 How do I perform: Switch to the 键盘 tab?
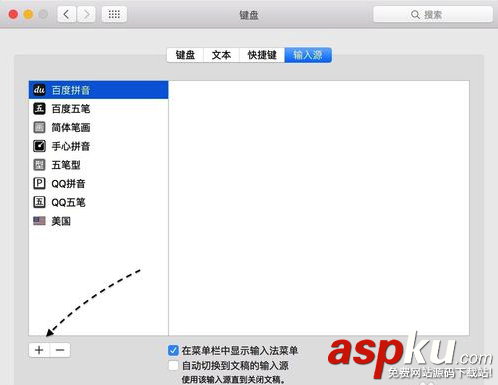(x=185, y=55)
